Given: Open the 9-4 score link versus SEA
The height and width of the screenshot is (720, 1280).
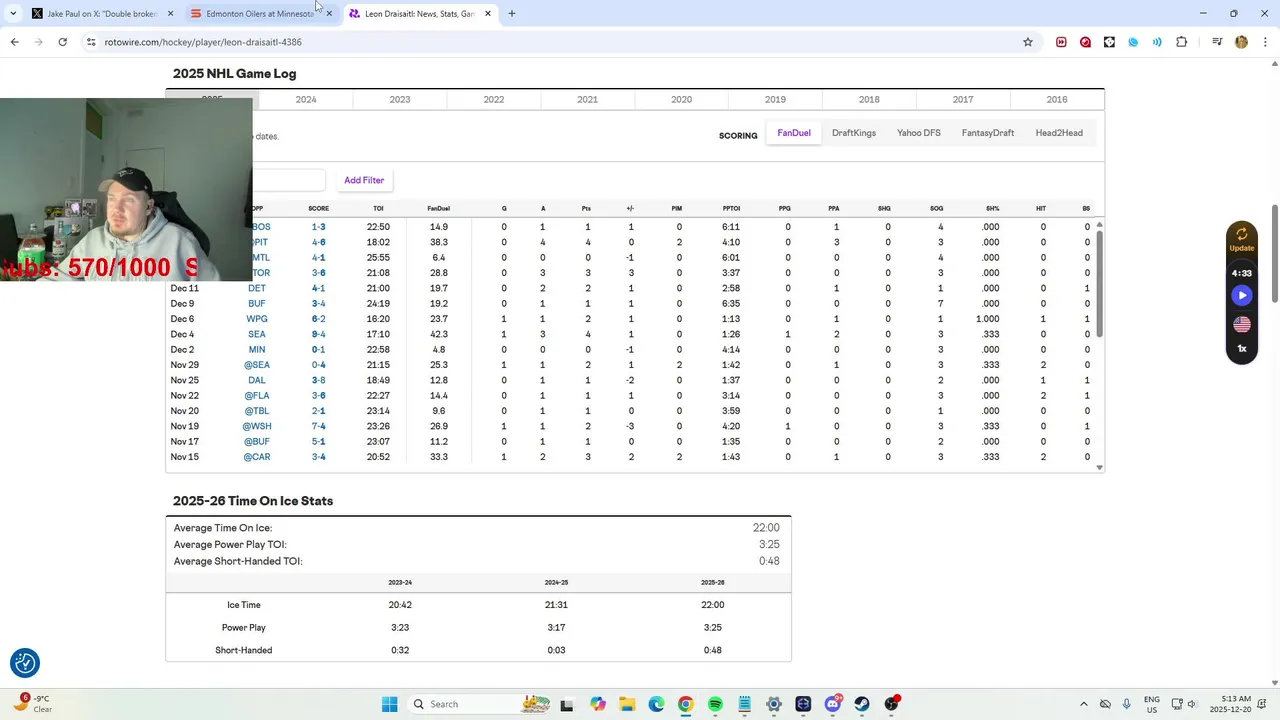Looking at the screenshot, I should coord(318,334).
